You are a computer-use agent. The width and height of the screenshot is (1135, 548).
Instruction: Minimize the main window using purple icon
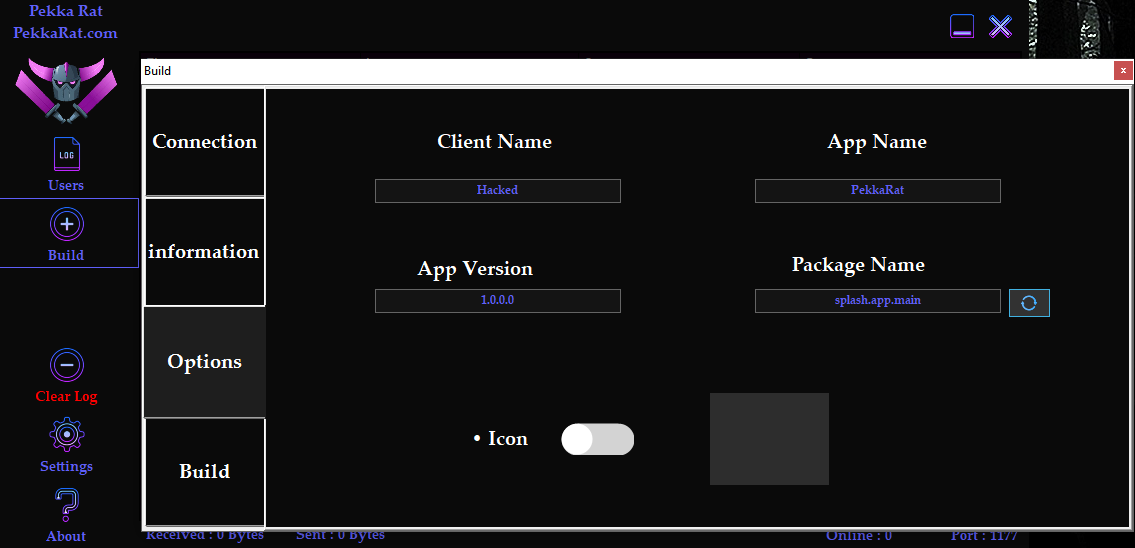962,27
